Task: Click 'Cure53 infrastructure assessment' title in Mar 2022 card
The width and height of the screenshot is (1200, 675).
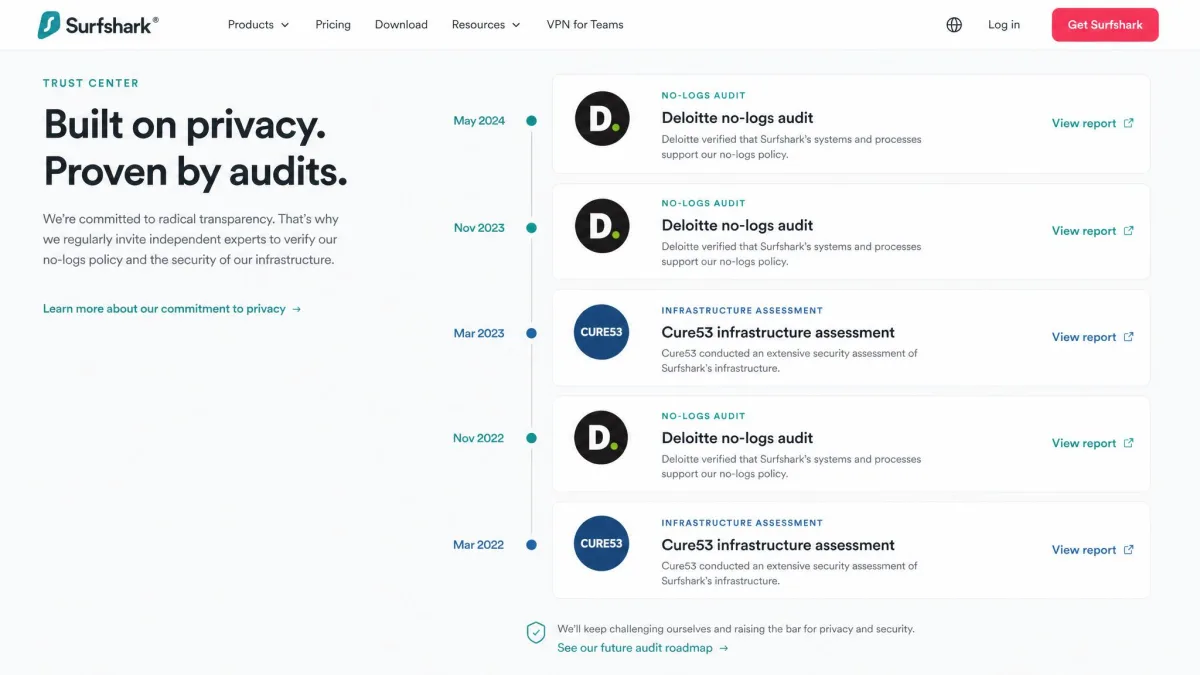Action: click(778, 545)
